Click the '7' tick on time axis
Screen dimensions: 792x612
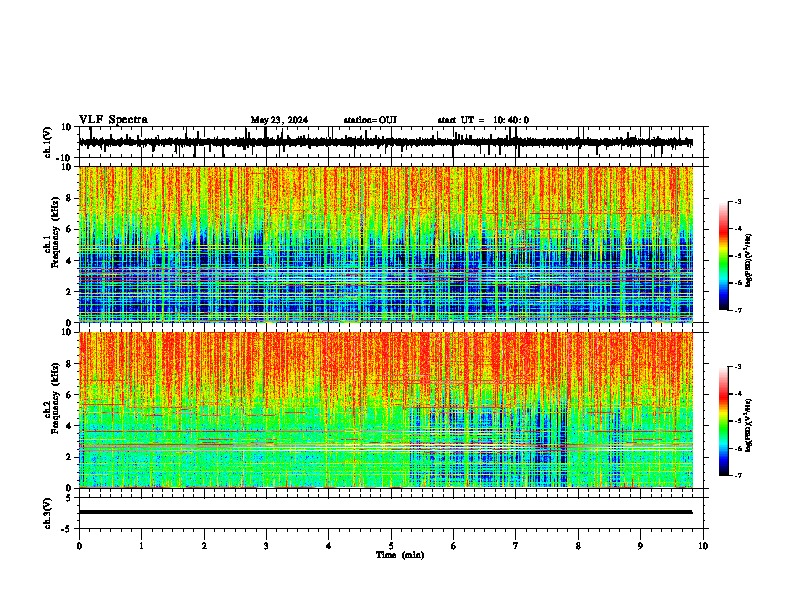[516, 546]
